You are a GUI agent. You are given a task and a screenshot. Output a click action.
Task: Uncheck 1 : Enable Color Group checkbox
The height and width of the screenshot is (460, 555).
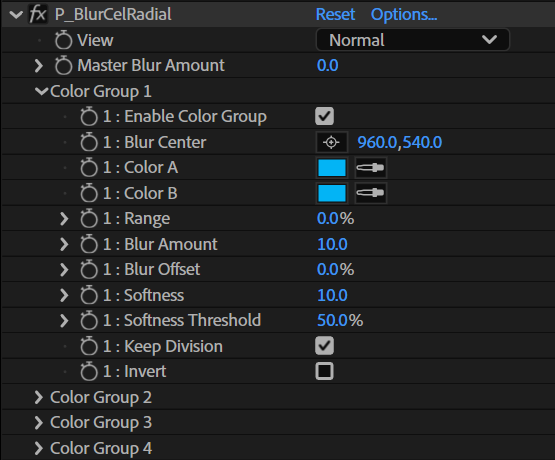324,116
